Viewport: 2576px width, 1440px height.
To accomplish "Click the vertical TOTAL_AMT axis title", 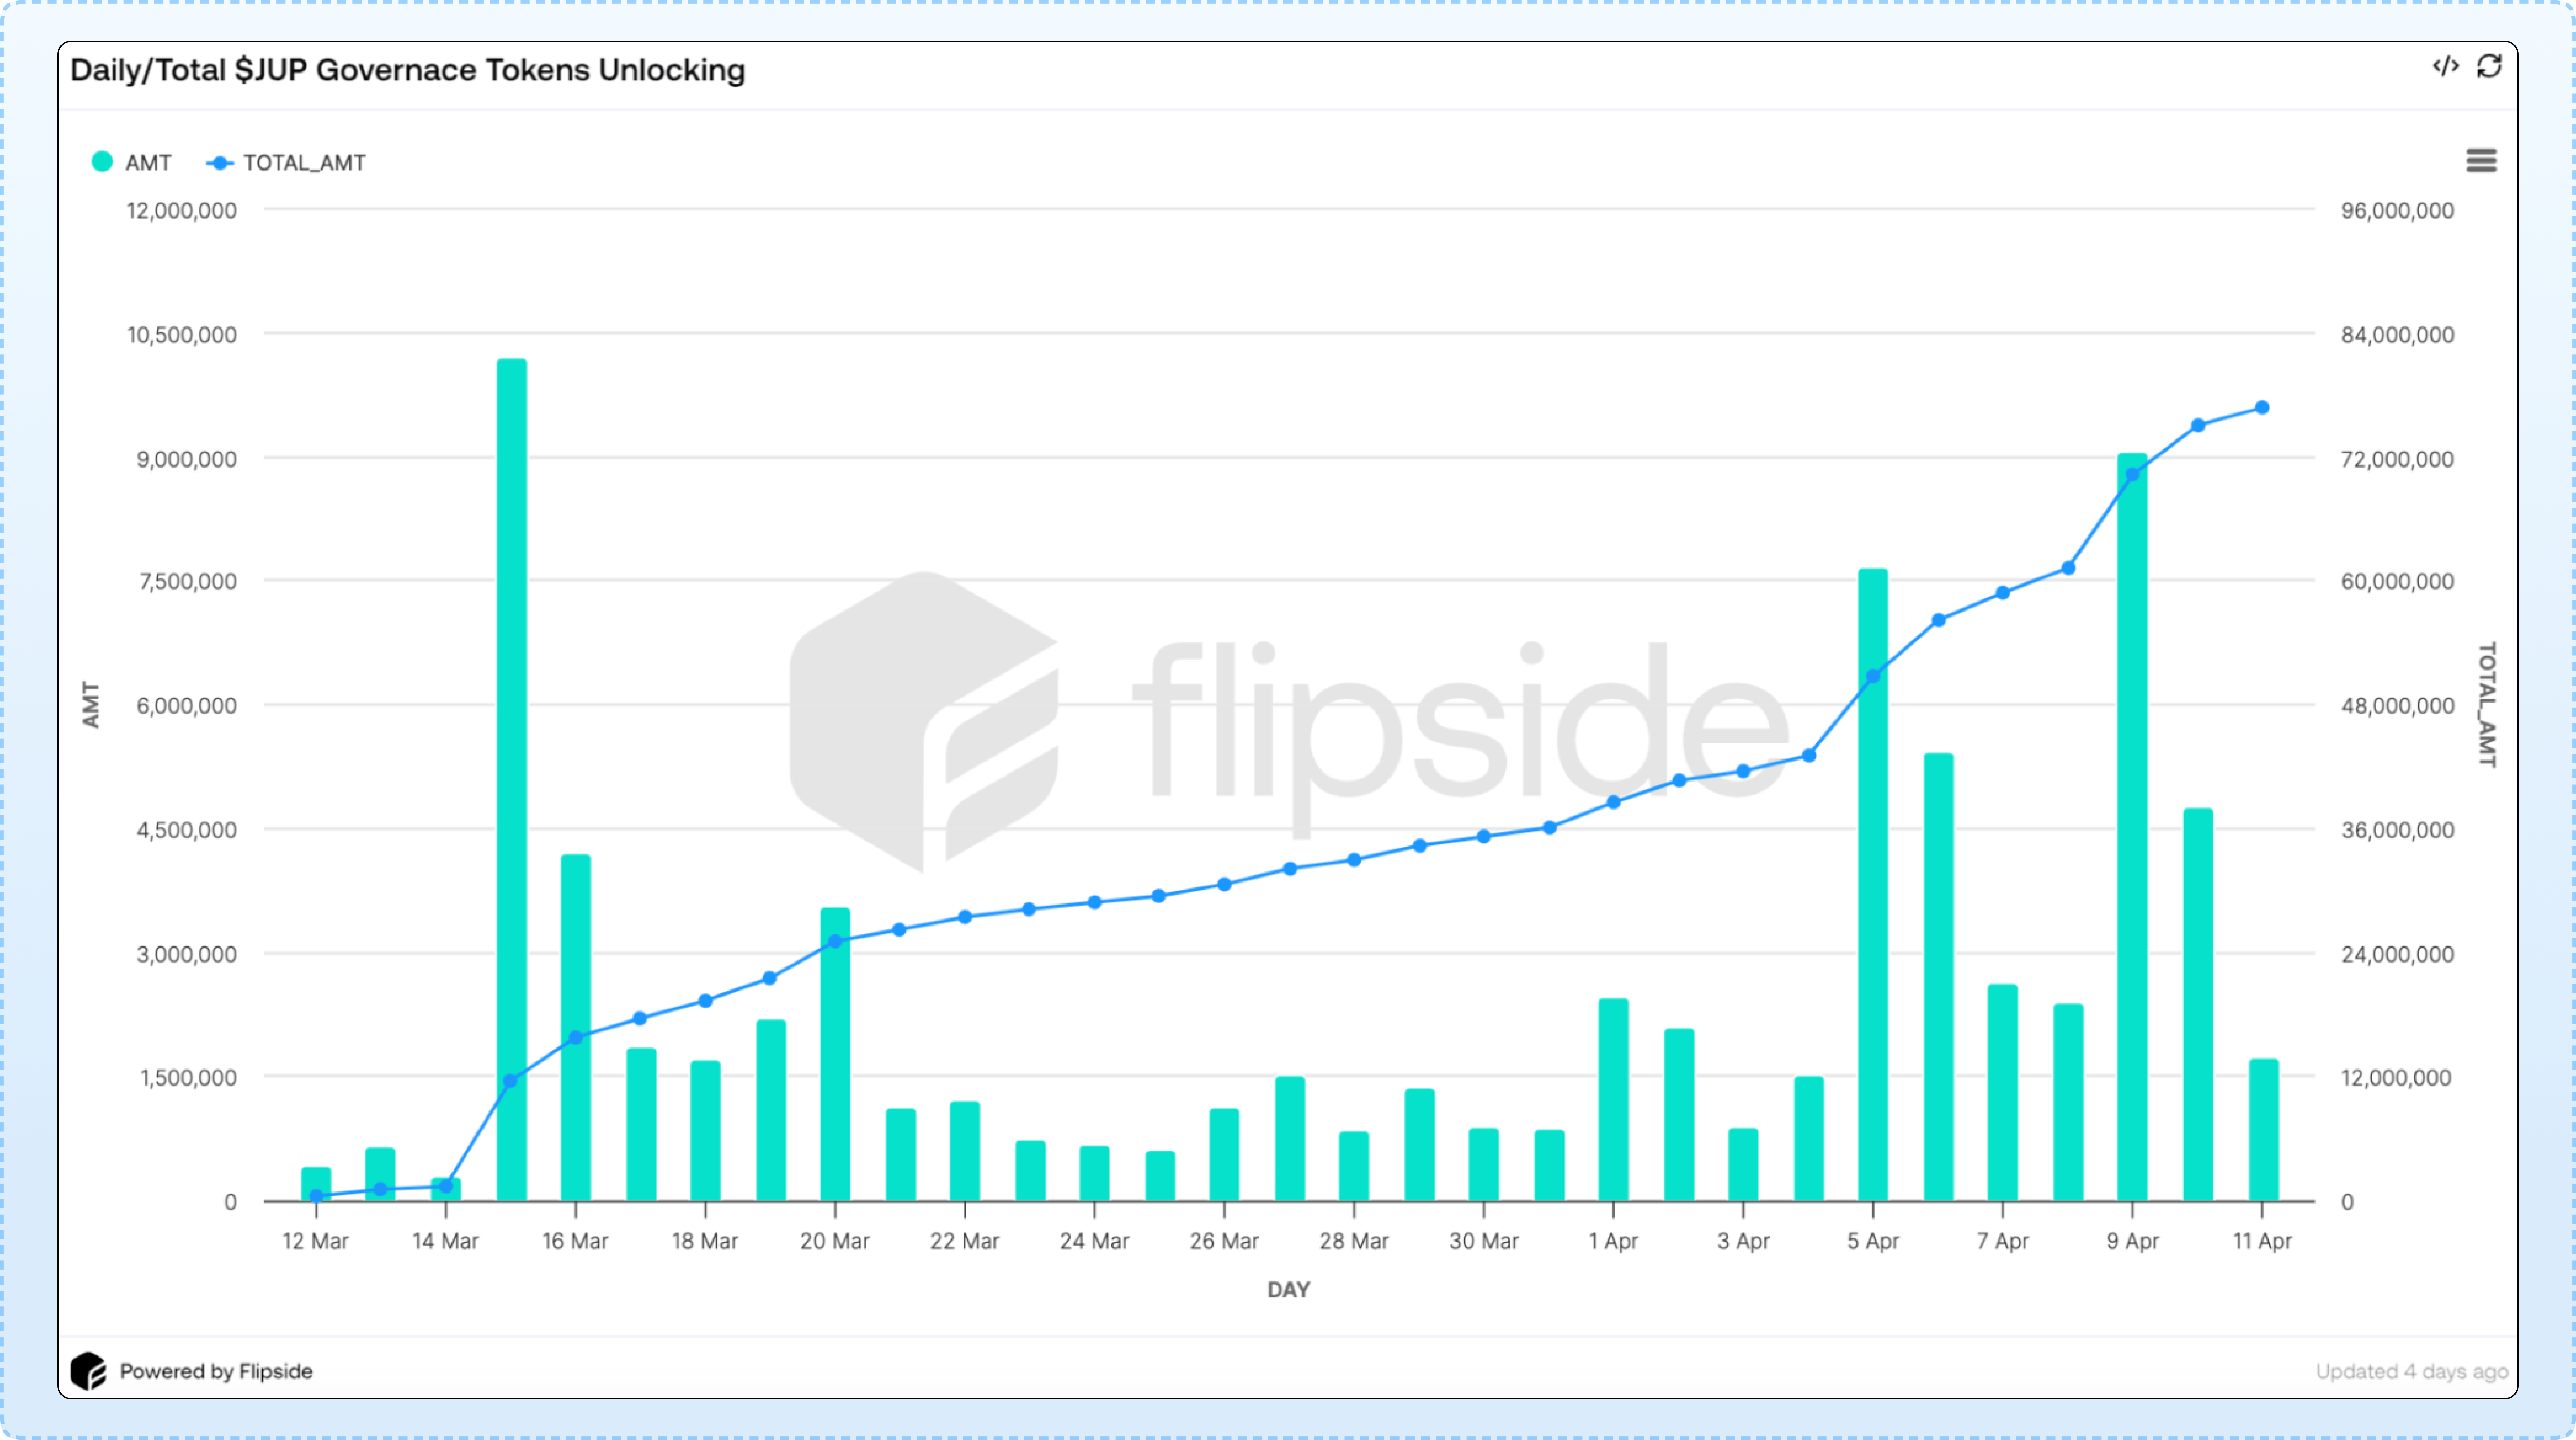I will 2487,705.
